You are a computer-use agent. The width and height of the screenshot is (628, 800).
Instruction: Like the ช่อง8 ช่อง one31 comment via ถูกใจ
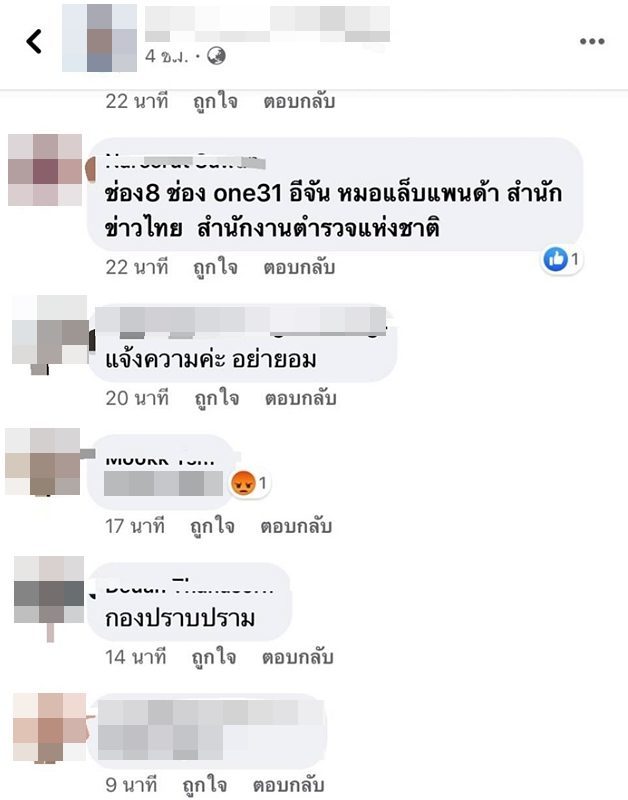tap(215, 267)
